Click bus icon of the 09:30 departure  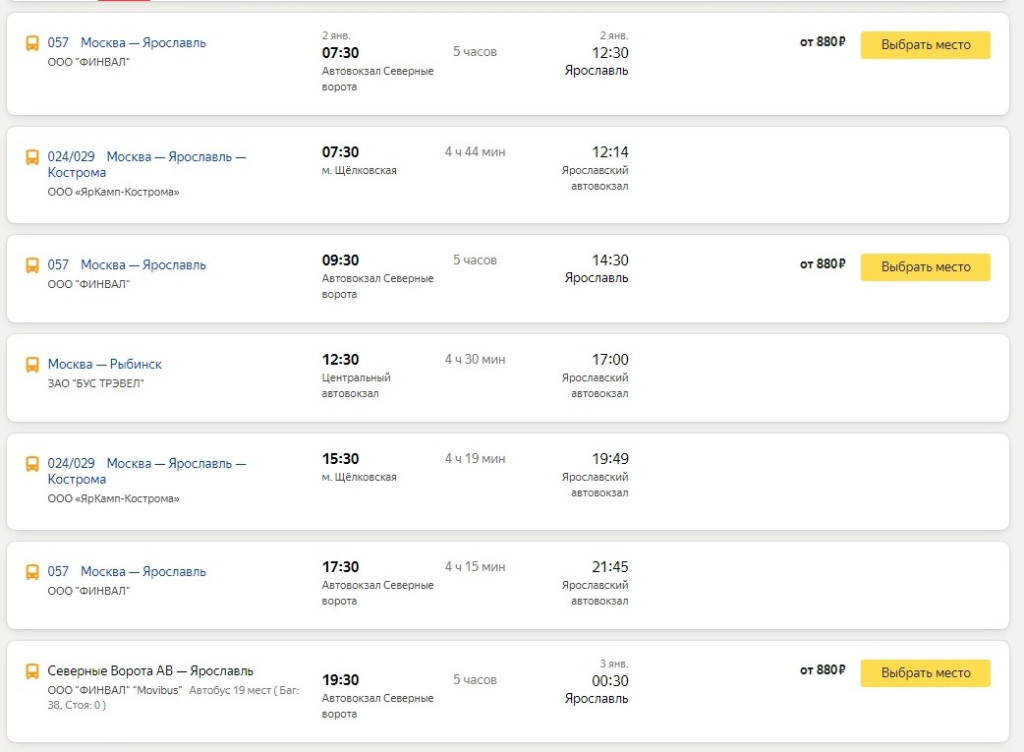32,266
